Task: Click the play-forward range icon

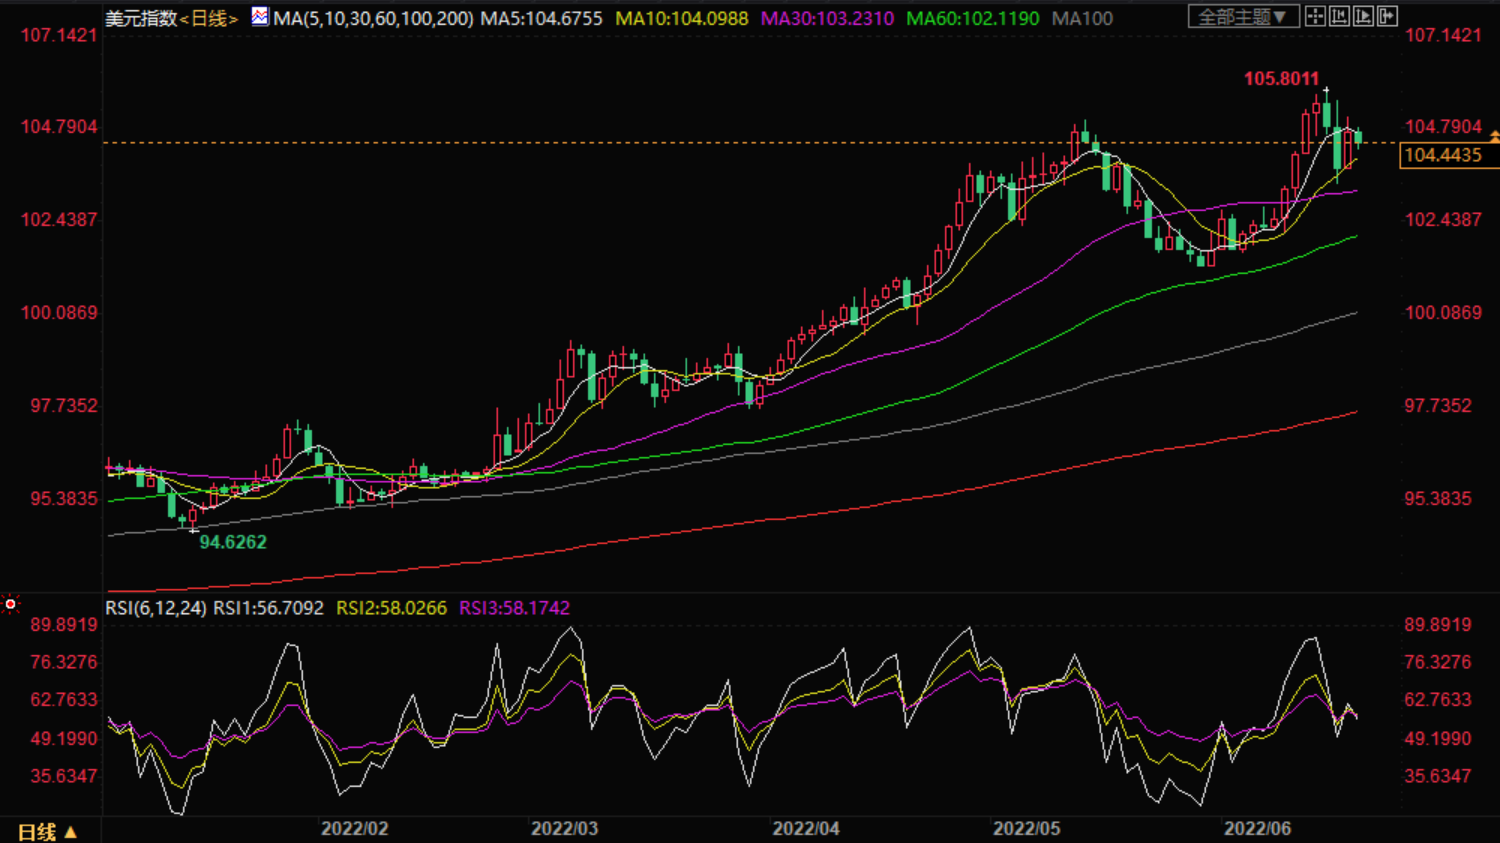Action: (x=1362, y=16)
